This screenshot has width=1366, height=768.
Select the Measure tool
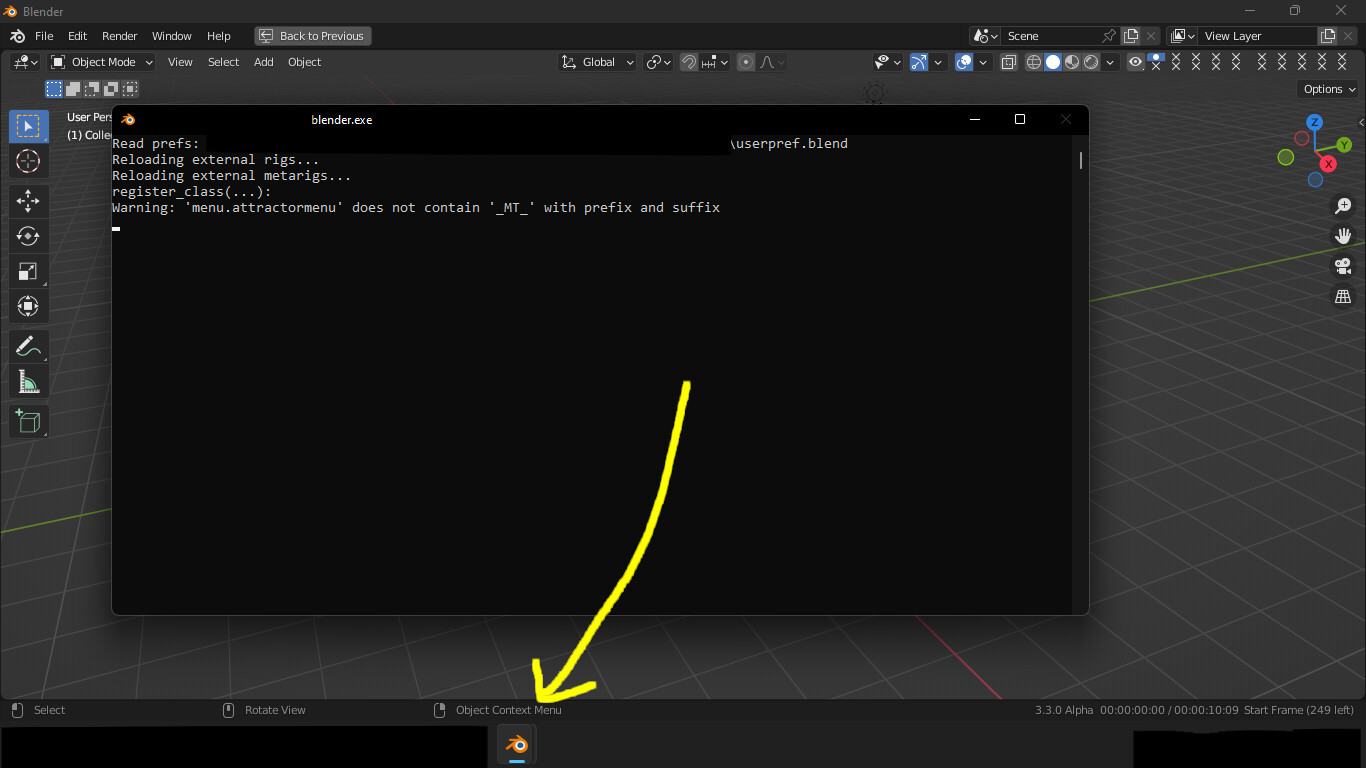(28, 381)
